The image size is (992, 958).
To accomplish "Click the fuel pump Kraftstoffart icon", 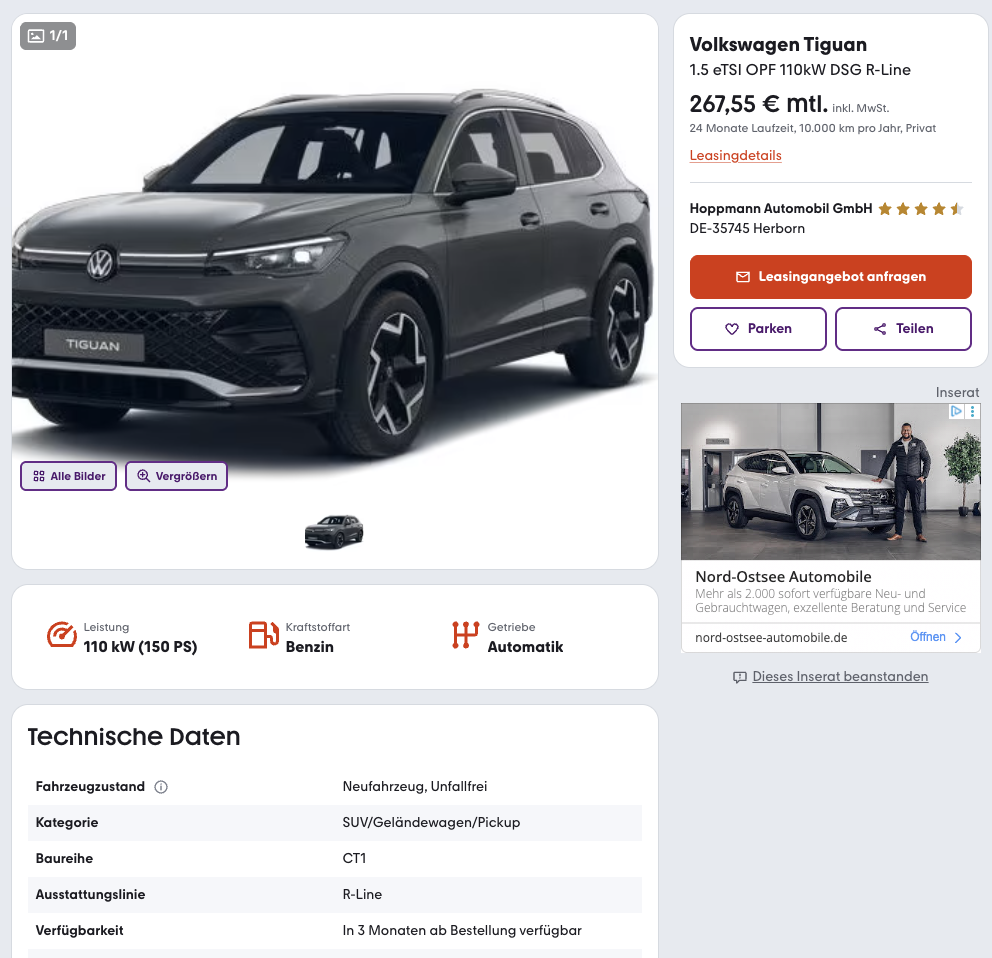I will pos(263,635).
